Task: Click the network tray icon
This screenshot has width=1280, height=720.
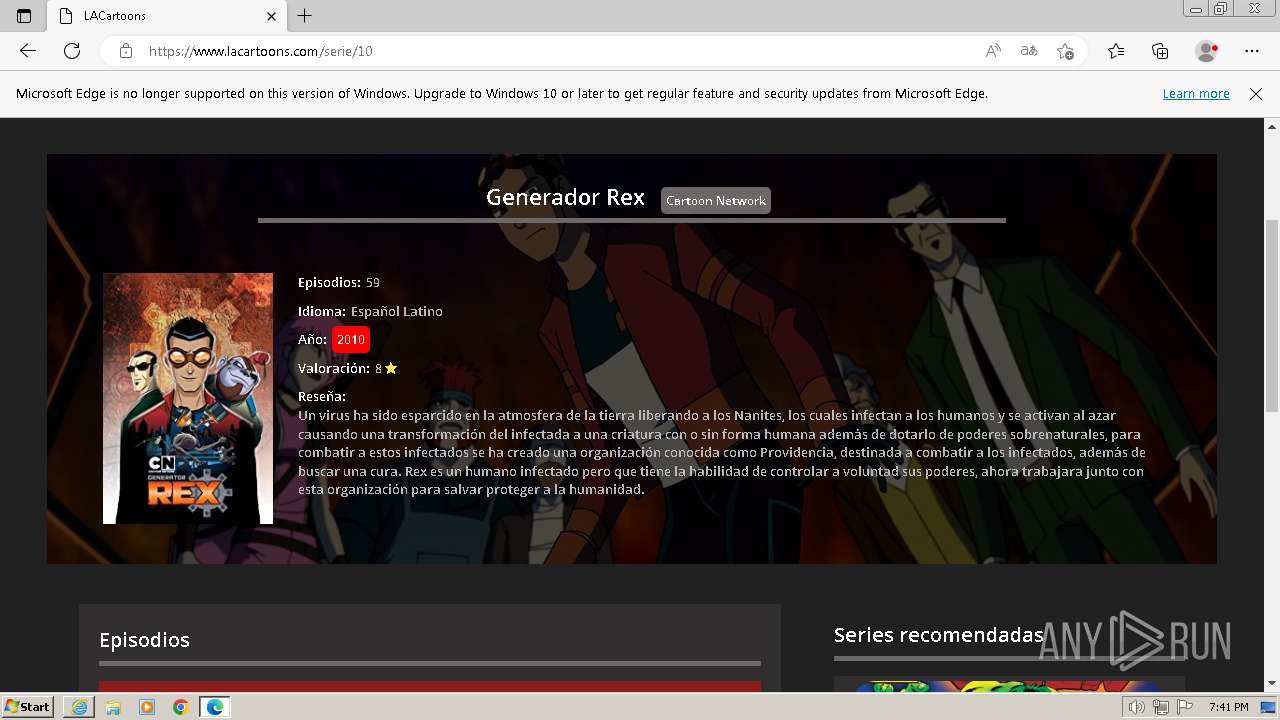Action: pos(1160,707)
